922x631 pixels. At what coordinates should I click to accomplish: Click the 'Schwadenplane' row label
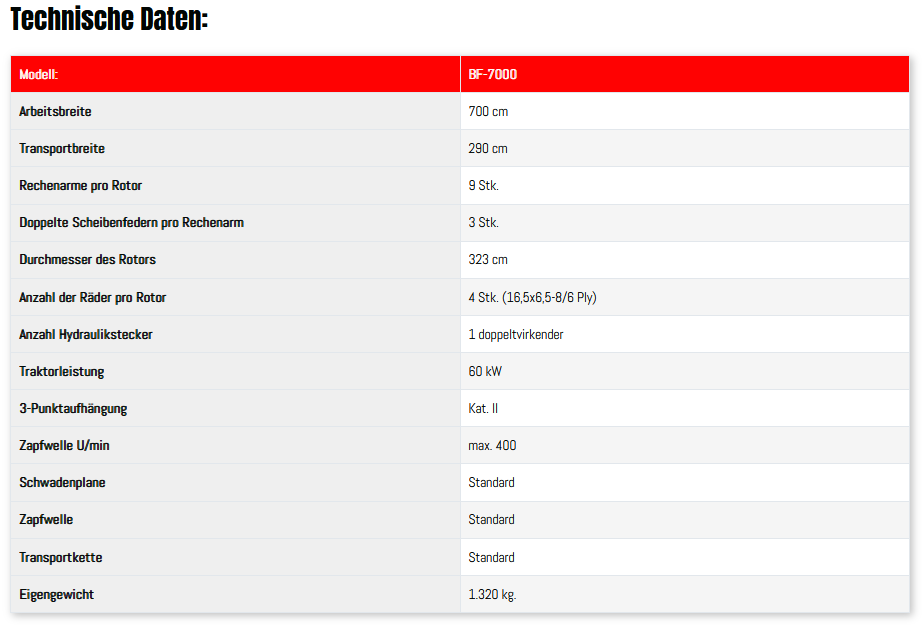62,482
